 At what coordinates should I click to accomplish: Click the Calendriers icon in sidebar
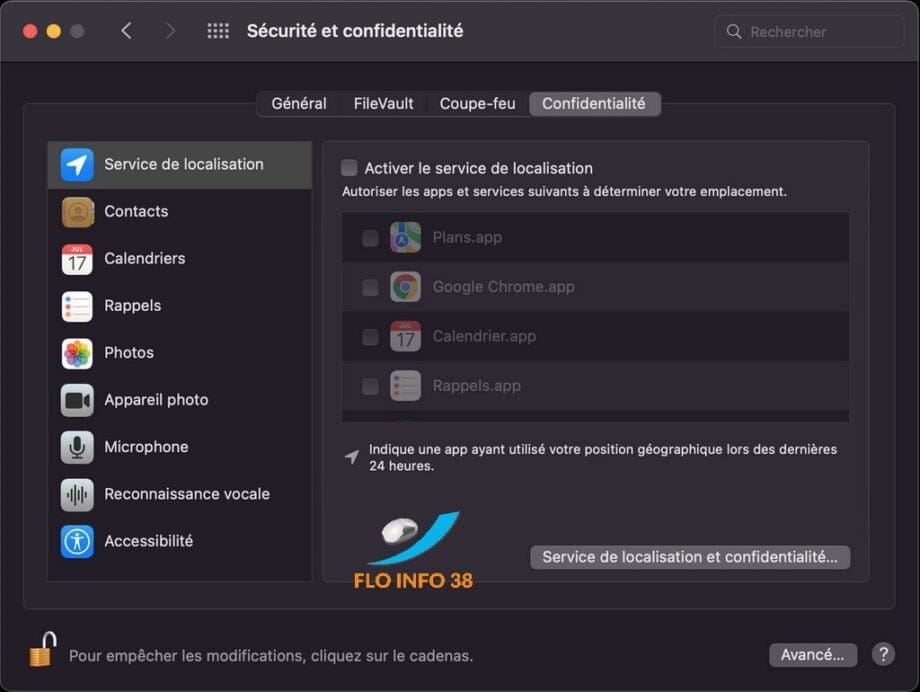click(77, 259)
